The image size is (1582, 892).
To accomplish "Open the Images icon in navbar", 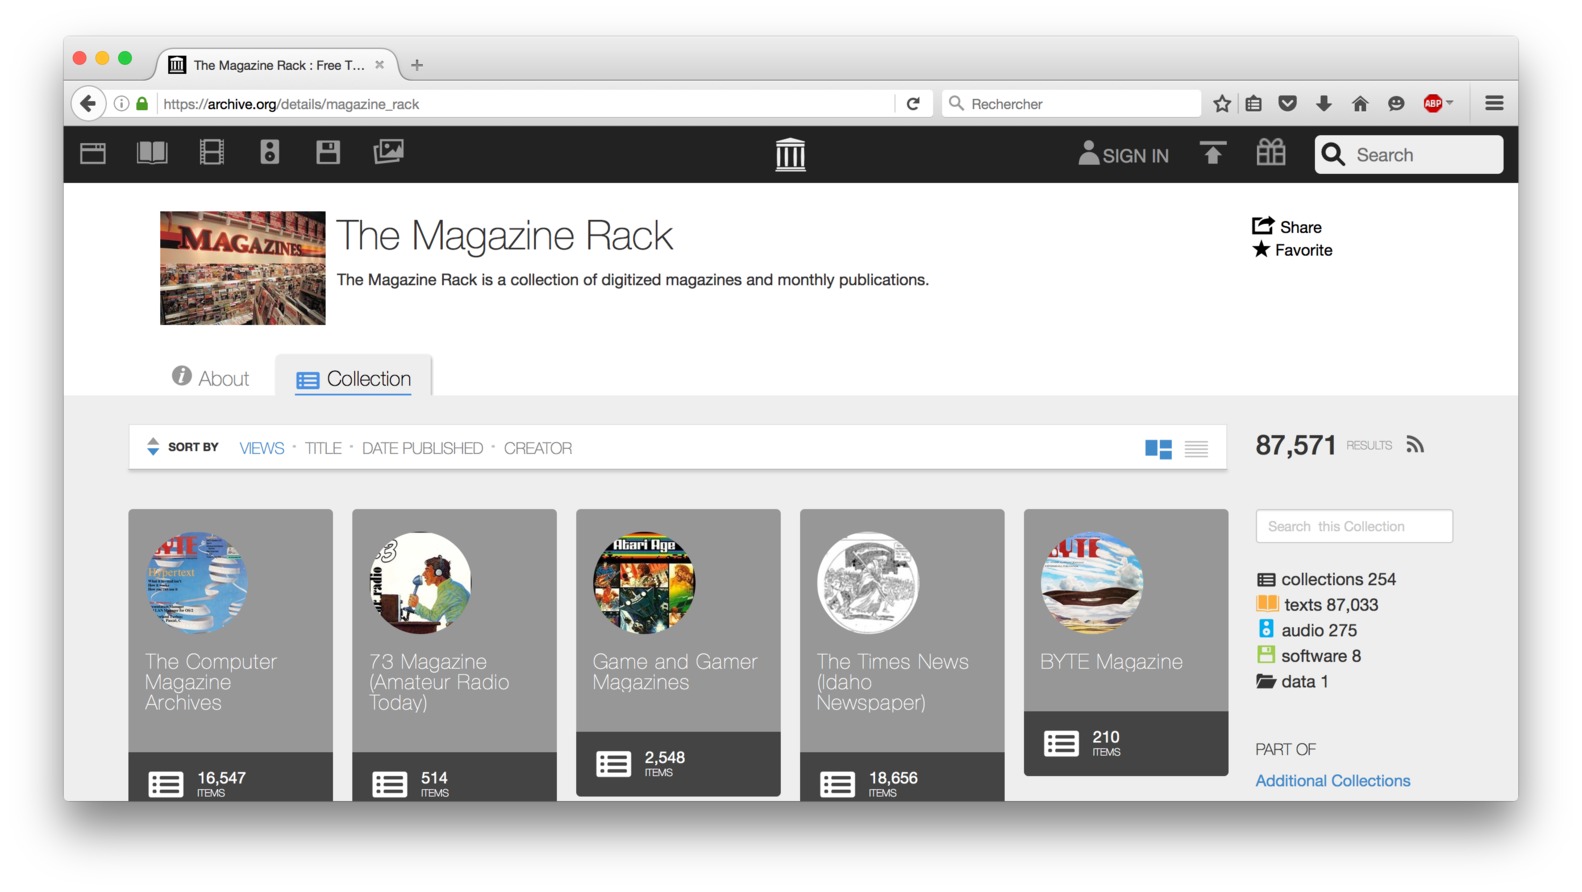I will click(x=388, y=152).
